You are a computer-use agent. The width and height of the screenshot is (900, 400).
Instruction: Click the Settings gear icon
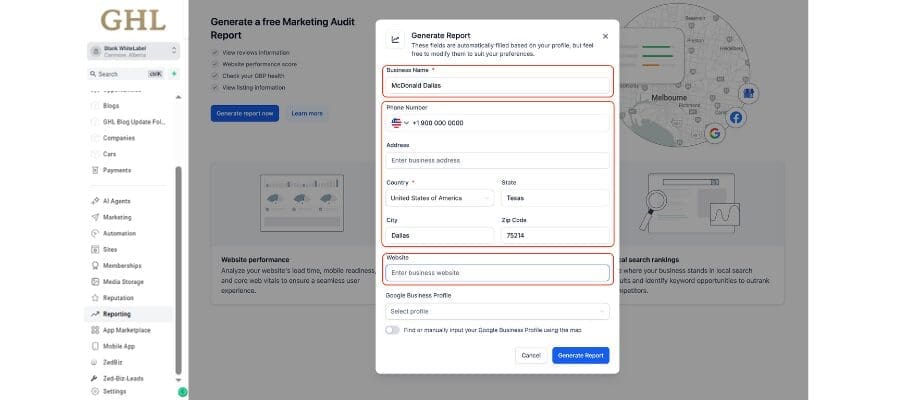point(95,391)
